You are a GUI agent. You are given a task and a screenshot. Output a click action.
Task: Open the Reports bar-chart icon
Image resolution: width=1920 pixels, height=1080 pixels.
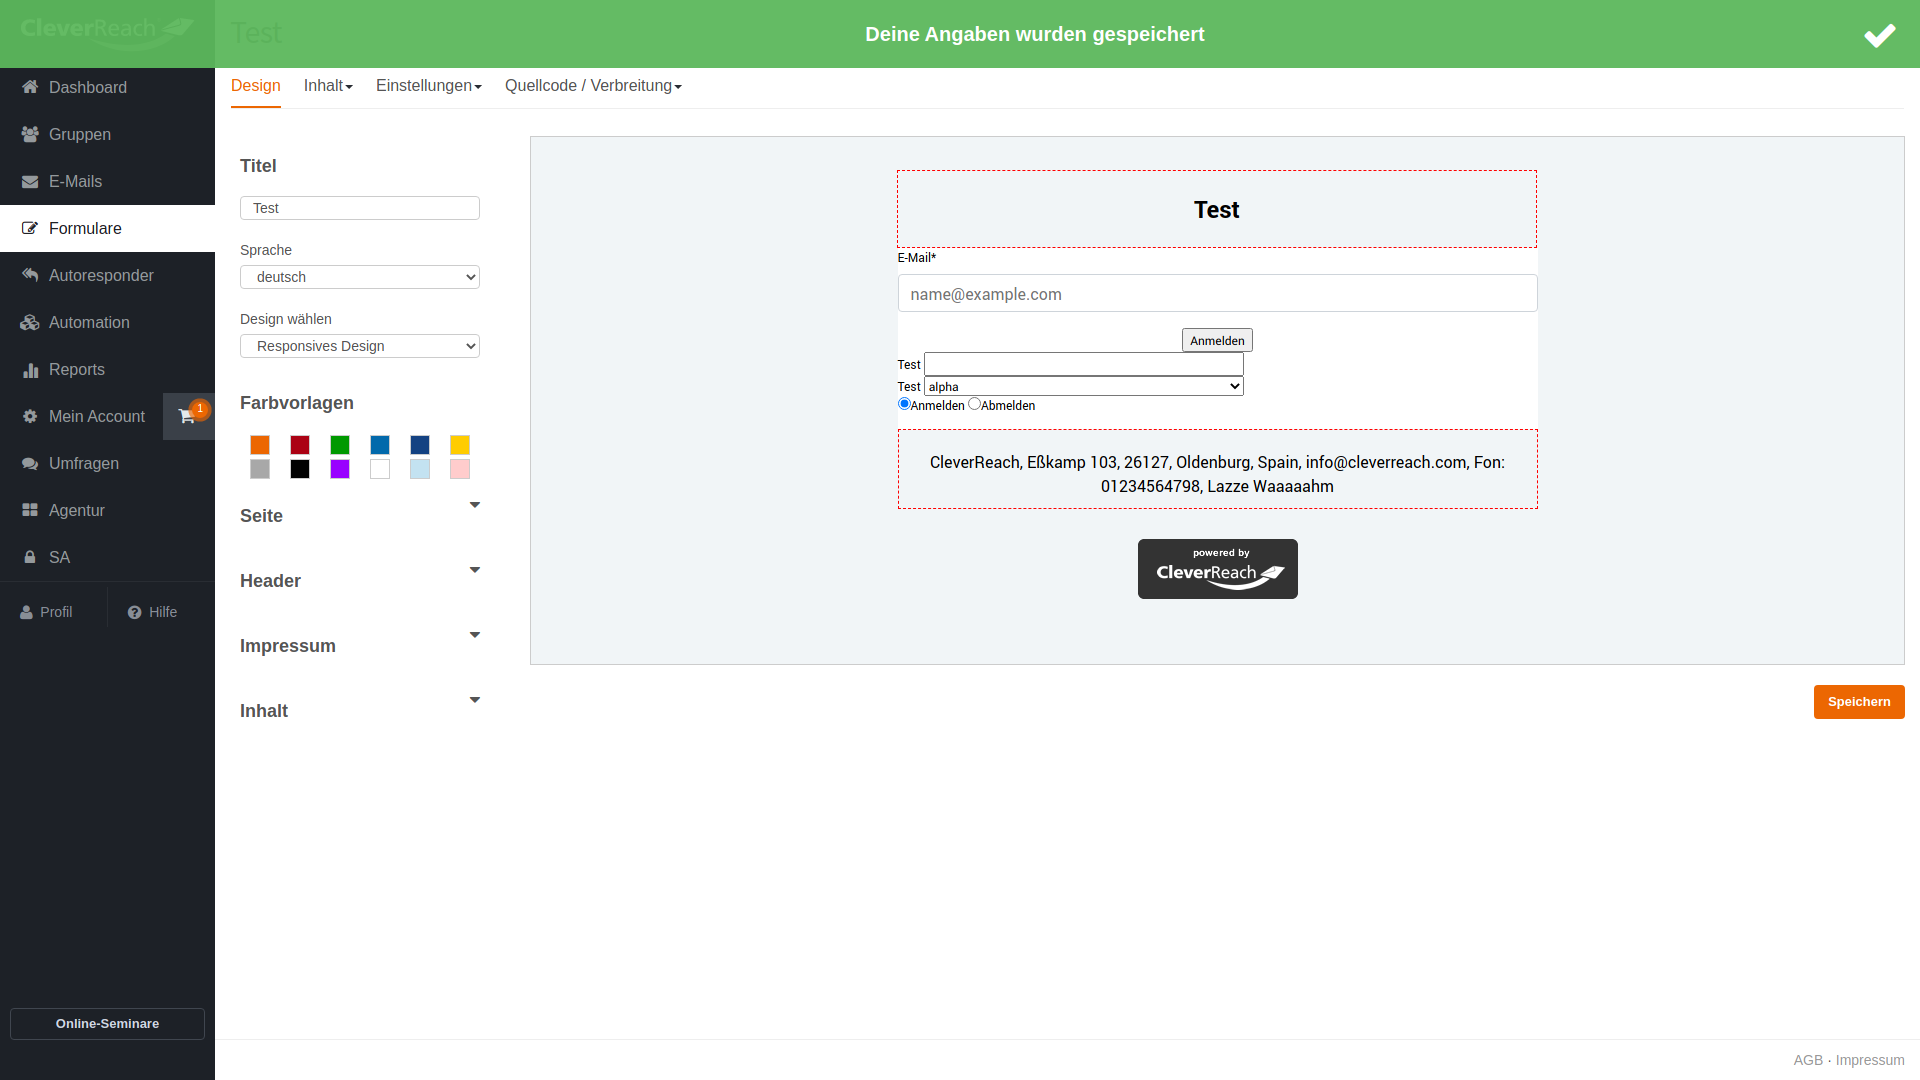[x=30, y=369]
